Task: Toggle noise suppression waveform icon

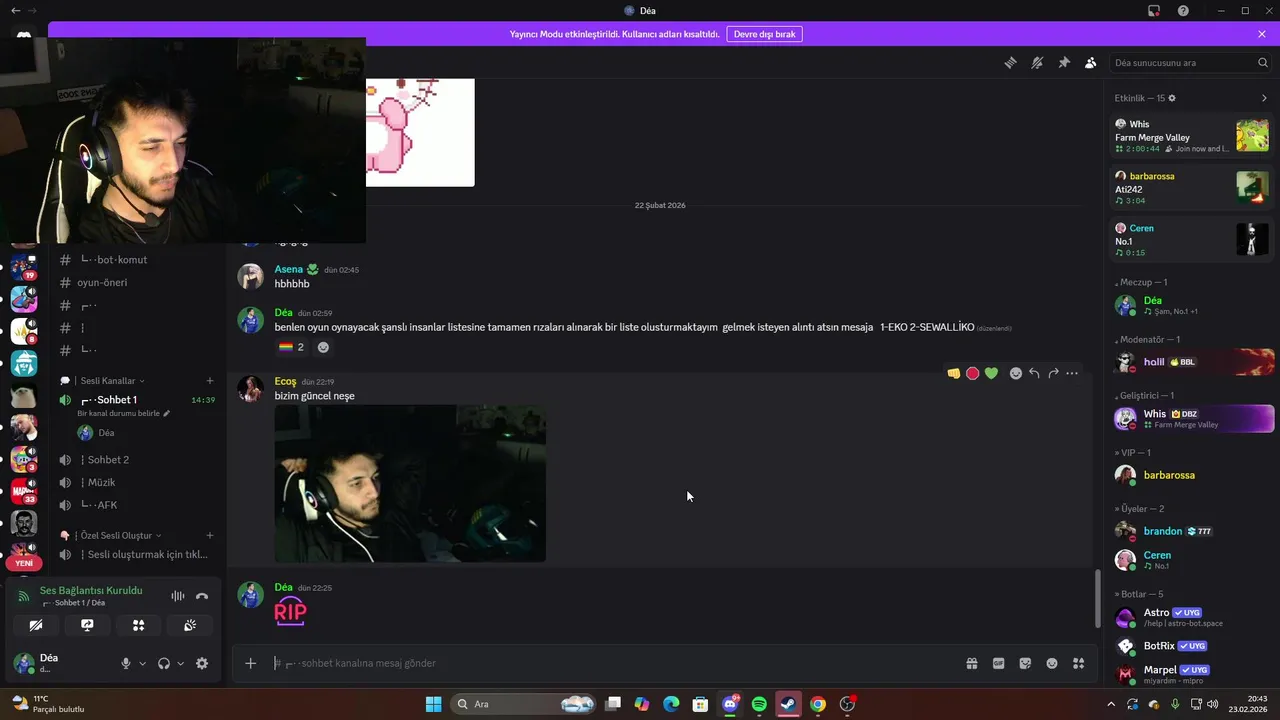Action: click(178, 596)
